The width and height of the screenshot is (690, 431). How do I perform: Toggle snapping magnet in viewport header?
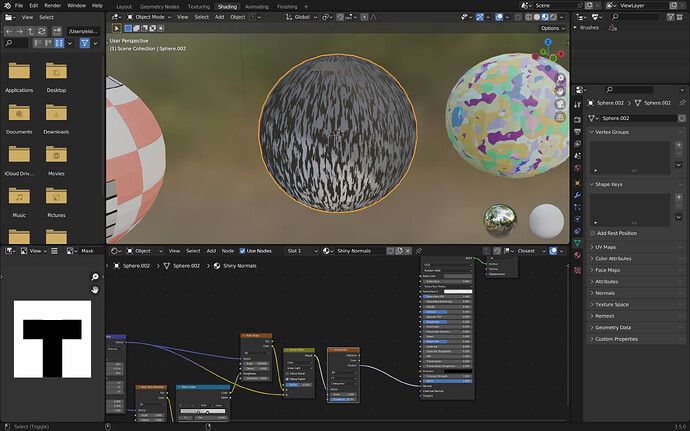(x=340, y=17)
